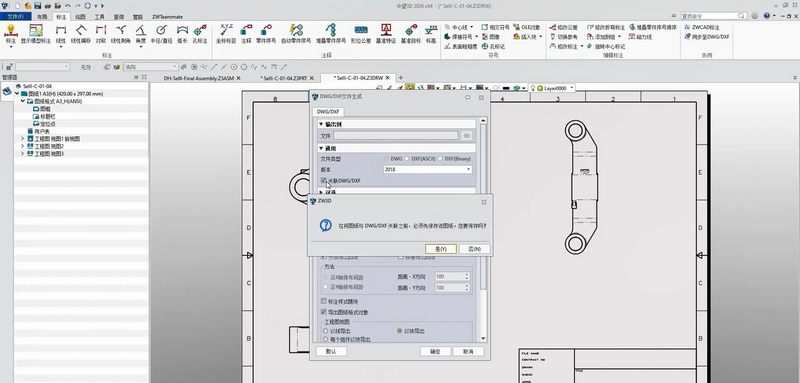
Task: Select 弧长 dimension tool
Action: [x=182, y=34]
